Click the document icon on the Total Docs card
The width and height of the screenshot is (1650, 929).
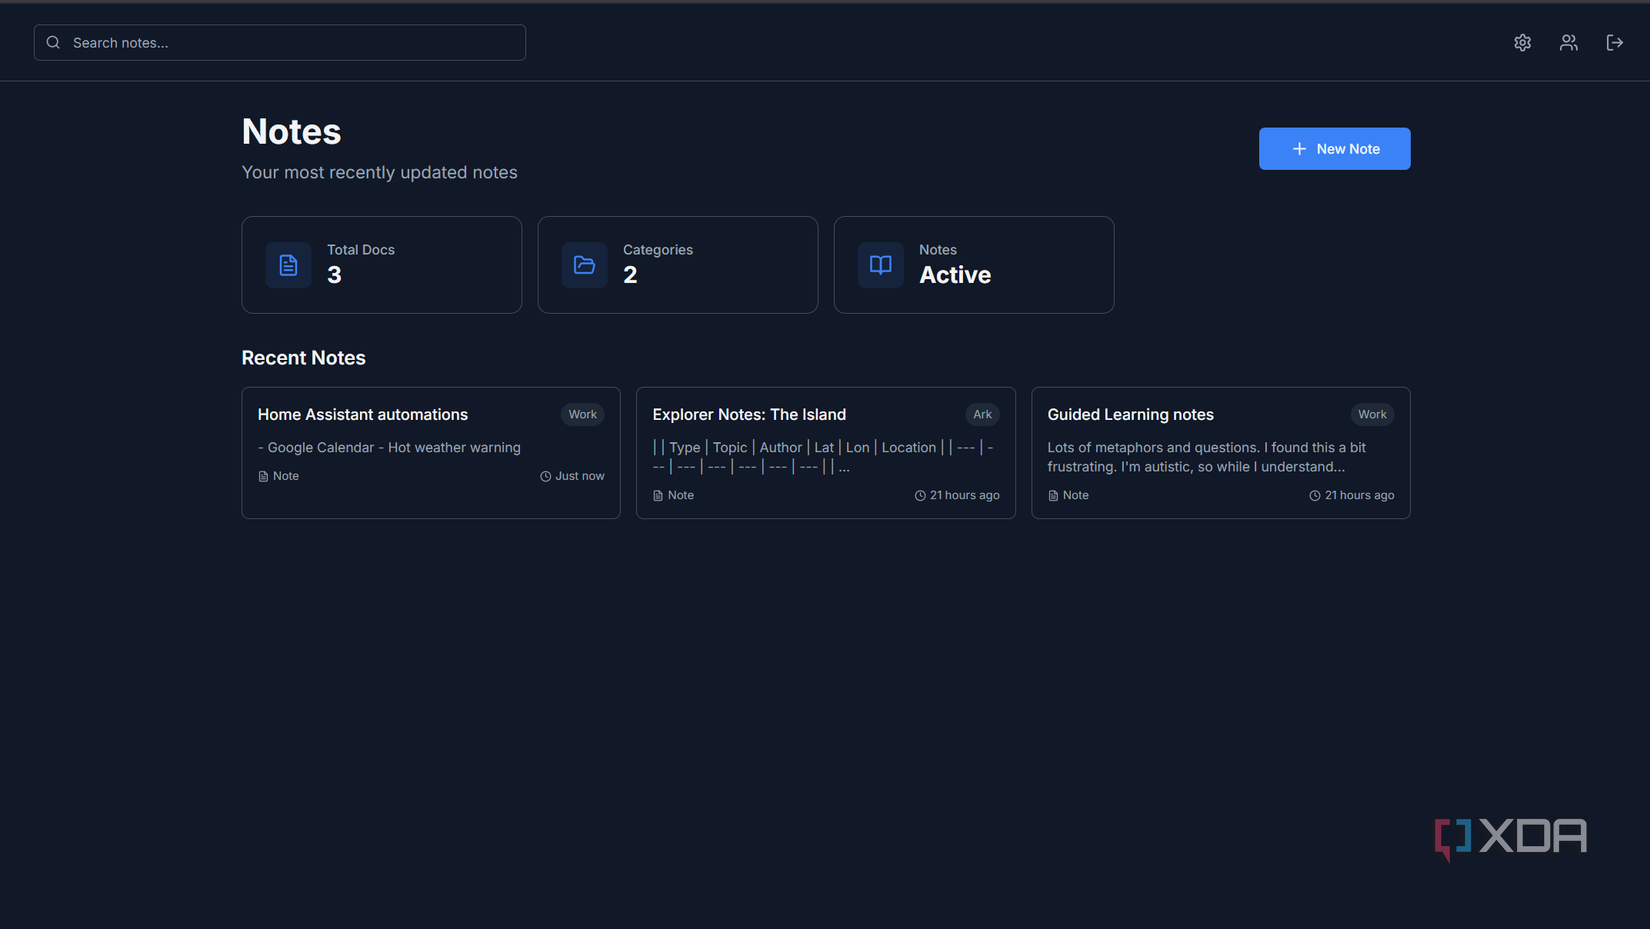pyautogui.click(x=288, y=265)
